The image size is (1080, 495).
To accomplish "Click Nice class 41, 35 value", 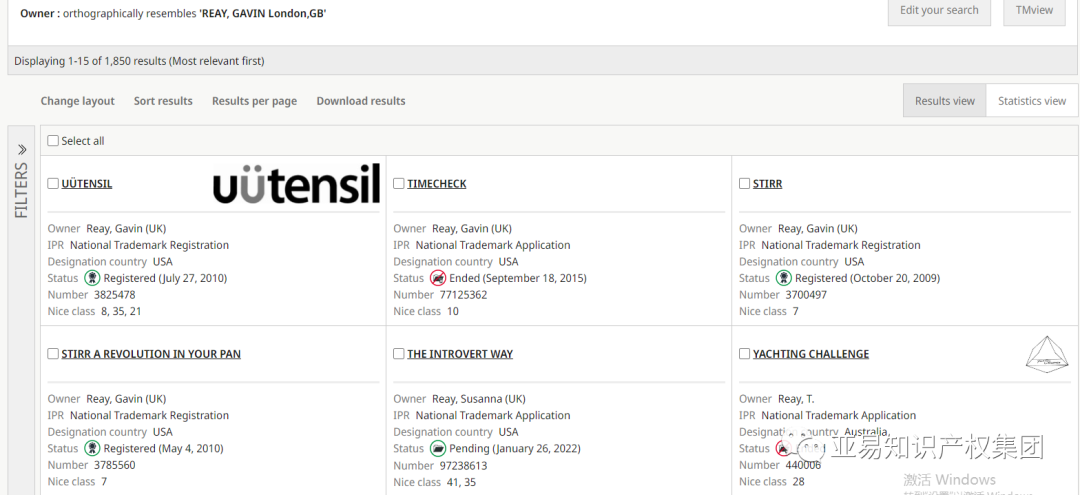I will tap(461, 482).
